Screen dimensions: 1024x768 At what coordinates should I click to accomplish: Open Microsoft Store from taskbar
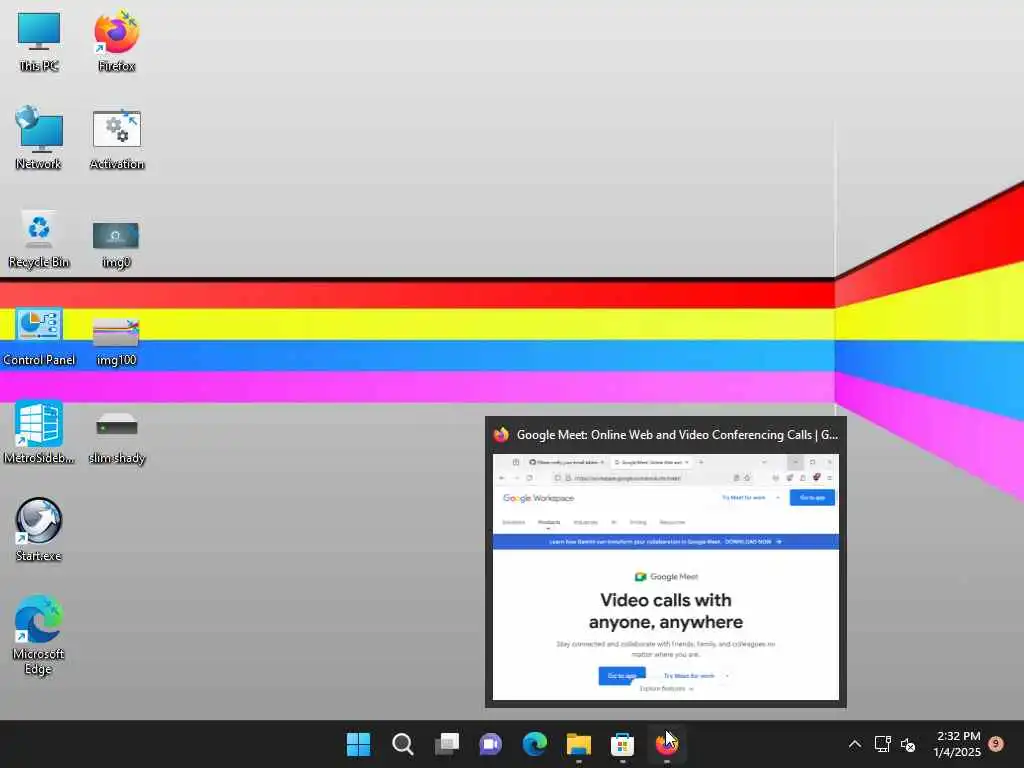click(x=622, y=744)
